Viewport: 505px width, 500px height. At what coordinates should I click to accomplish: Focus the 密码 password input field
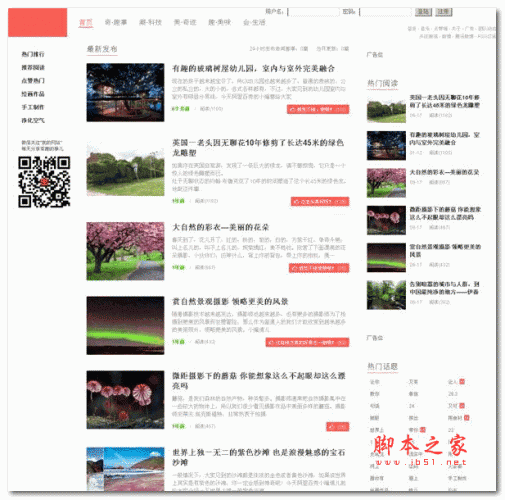[x=385, y=12]
